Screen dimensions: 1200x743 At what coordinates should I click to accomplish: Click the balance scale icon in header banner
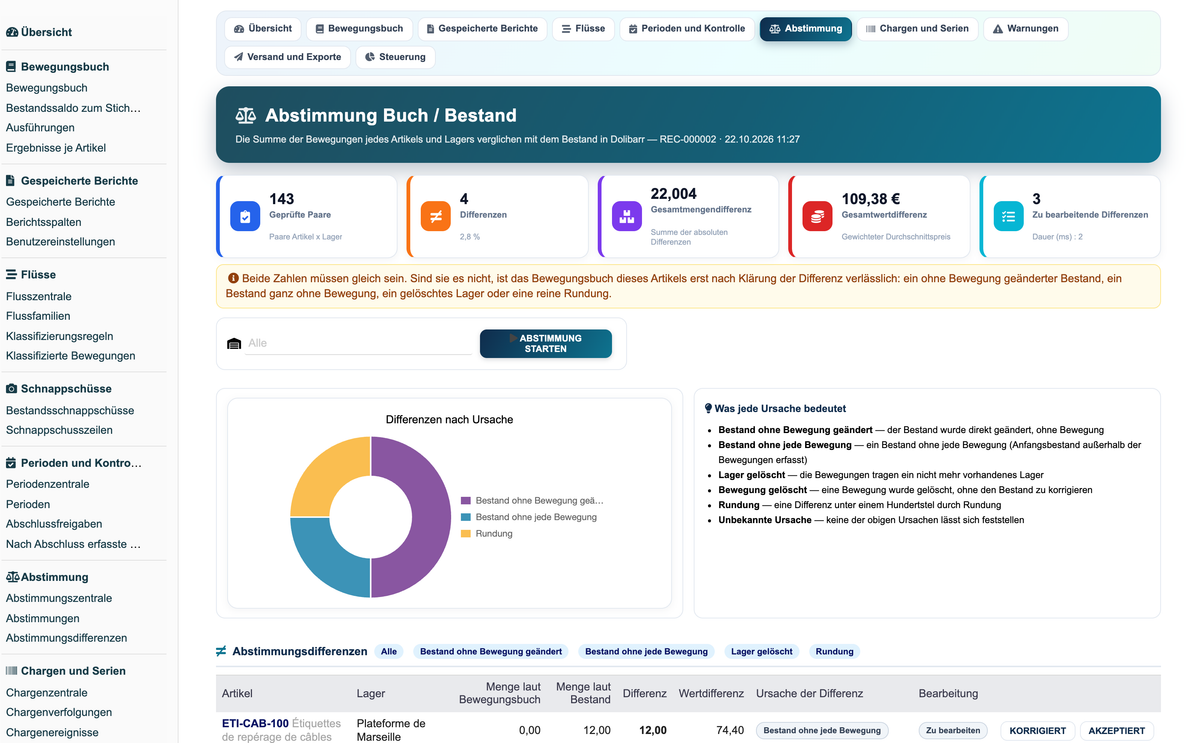(246, 116)
